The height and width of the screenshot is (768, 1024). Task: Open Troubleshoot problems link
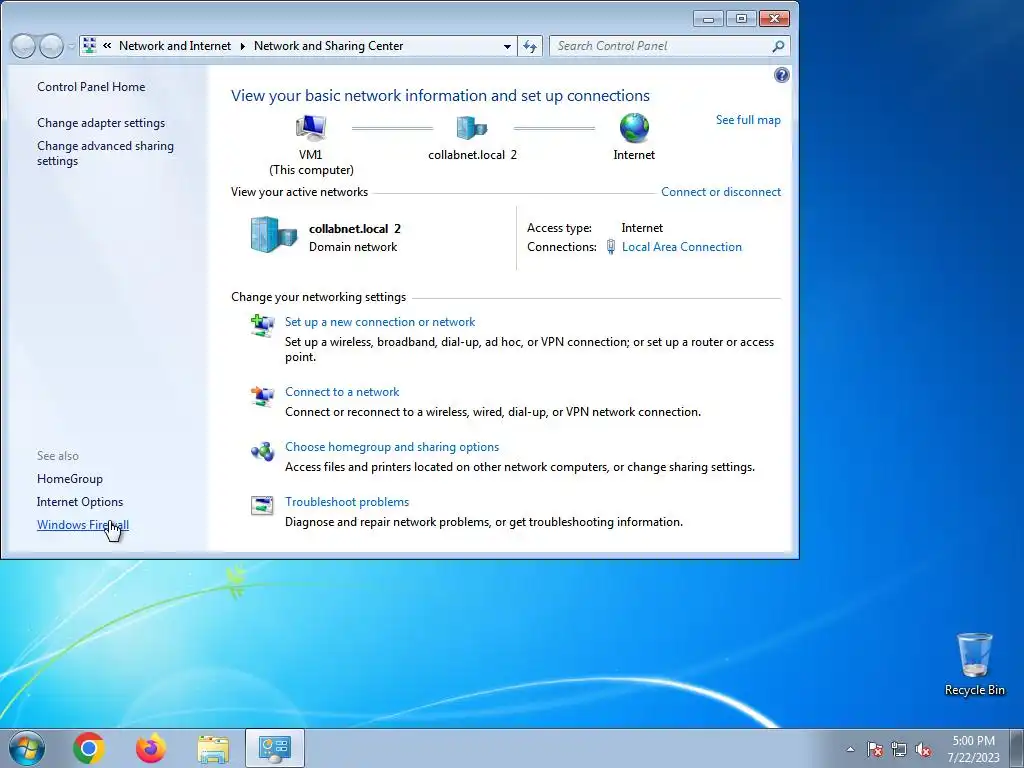(x=347, y=502)
